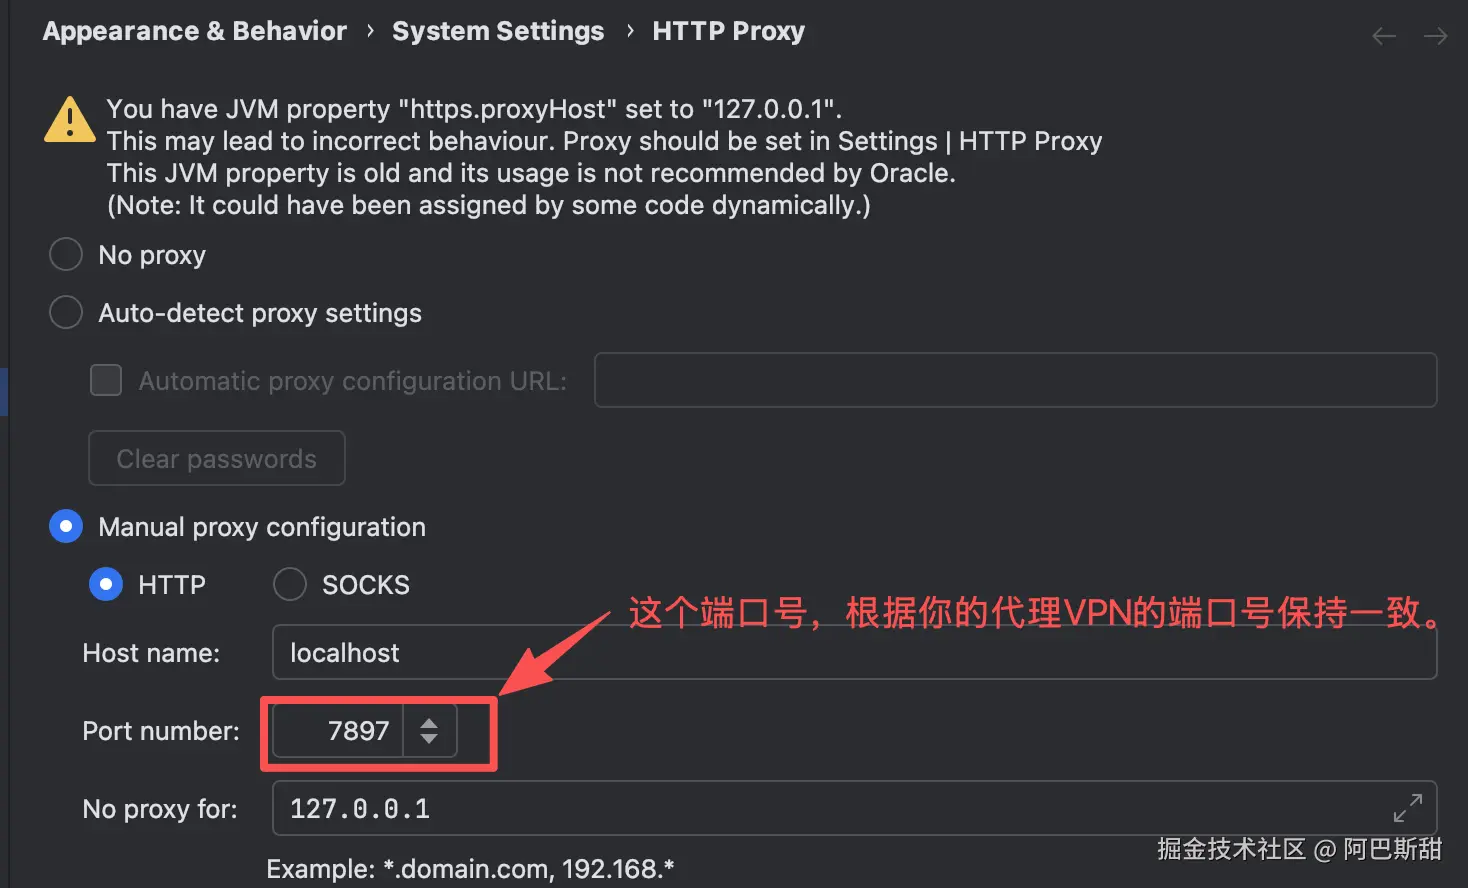1468x888 pixels.
Task: Click the Port number field
Action: point(338,731)
